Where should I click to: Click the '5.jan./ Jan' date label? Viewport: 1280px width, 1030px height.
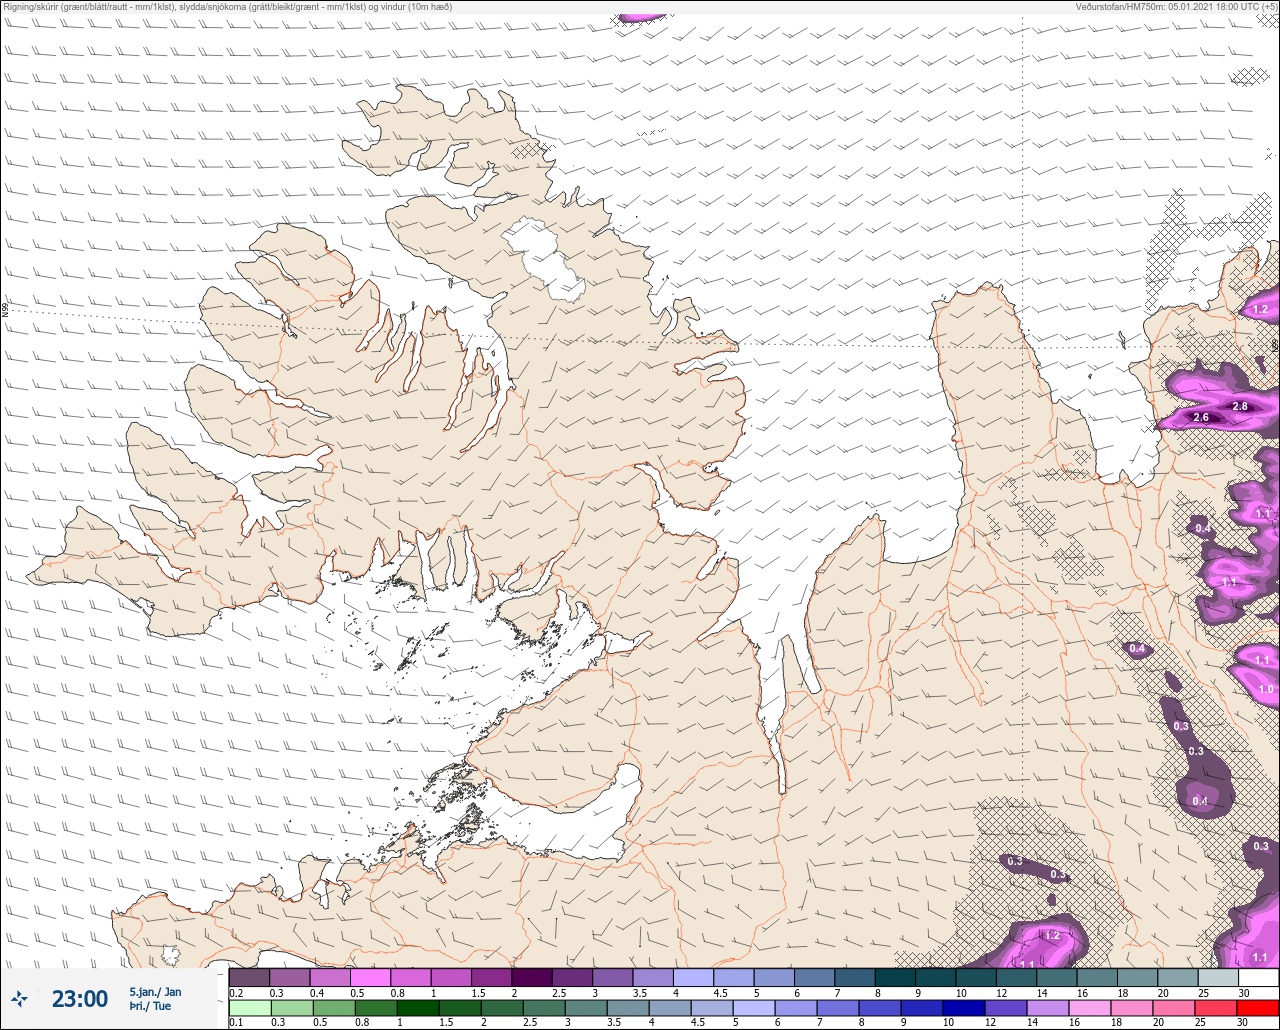(155, 992)
